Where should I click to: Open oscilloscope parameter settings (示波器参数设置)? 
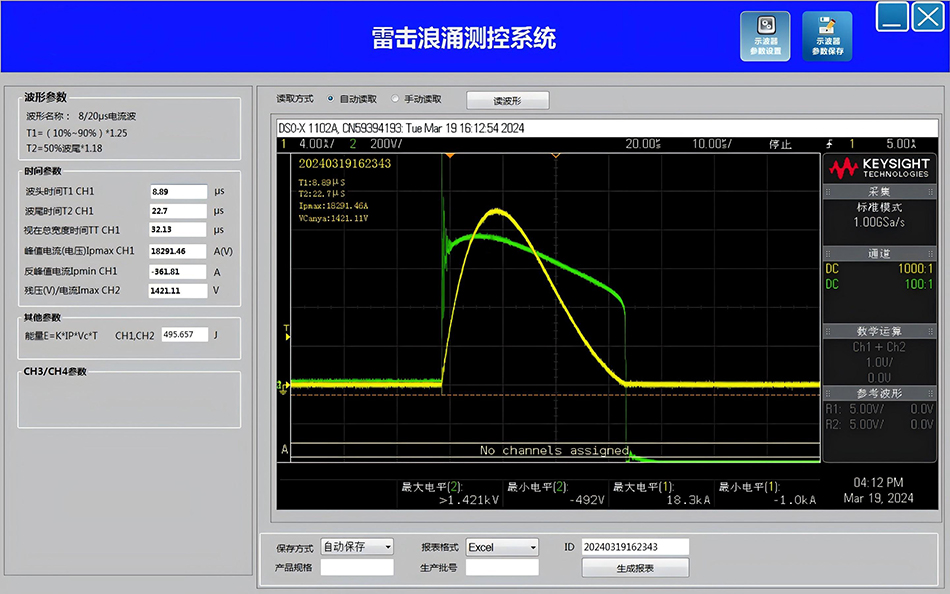pyautogui.click(x=765, y=37)
